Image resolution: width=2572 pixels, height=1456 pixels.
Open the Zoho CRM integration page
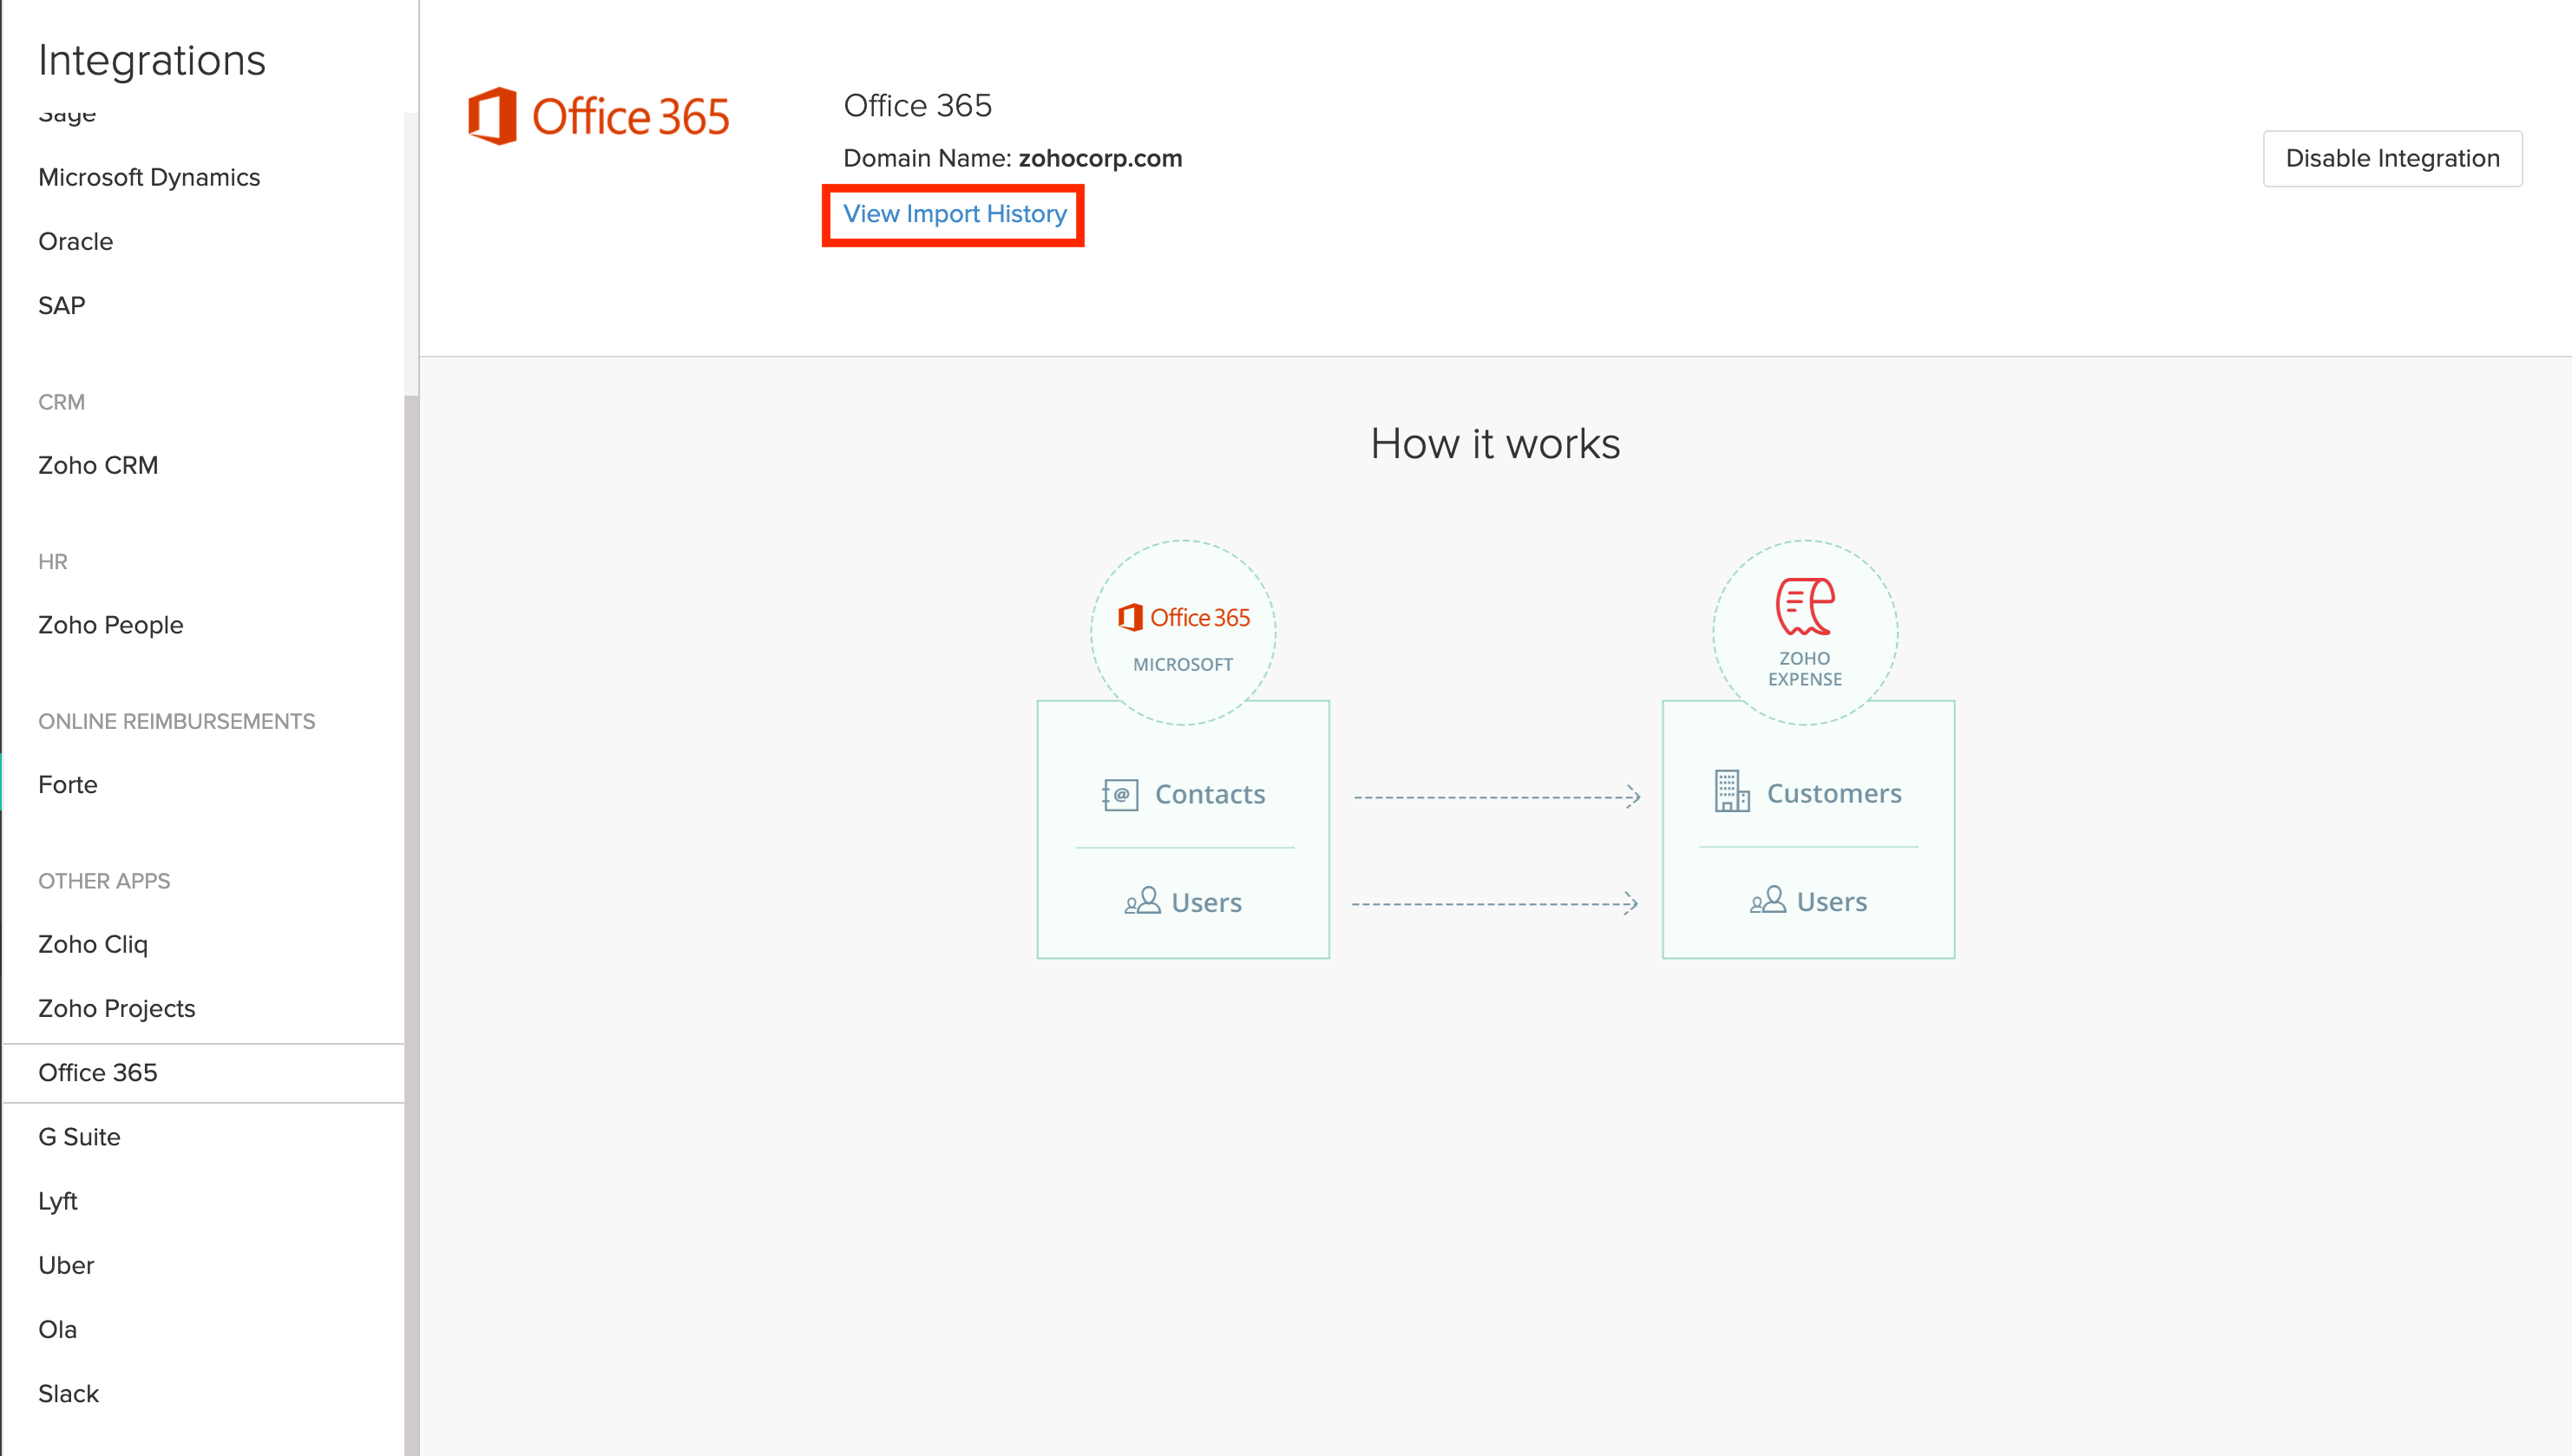(x=98, y=465)
